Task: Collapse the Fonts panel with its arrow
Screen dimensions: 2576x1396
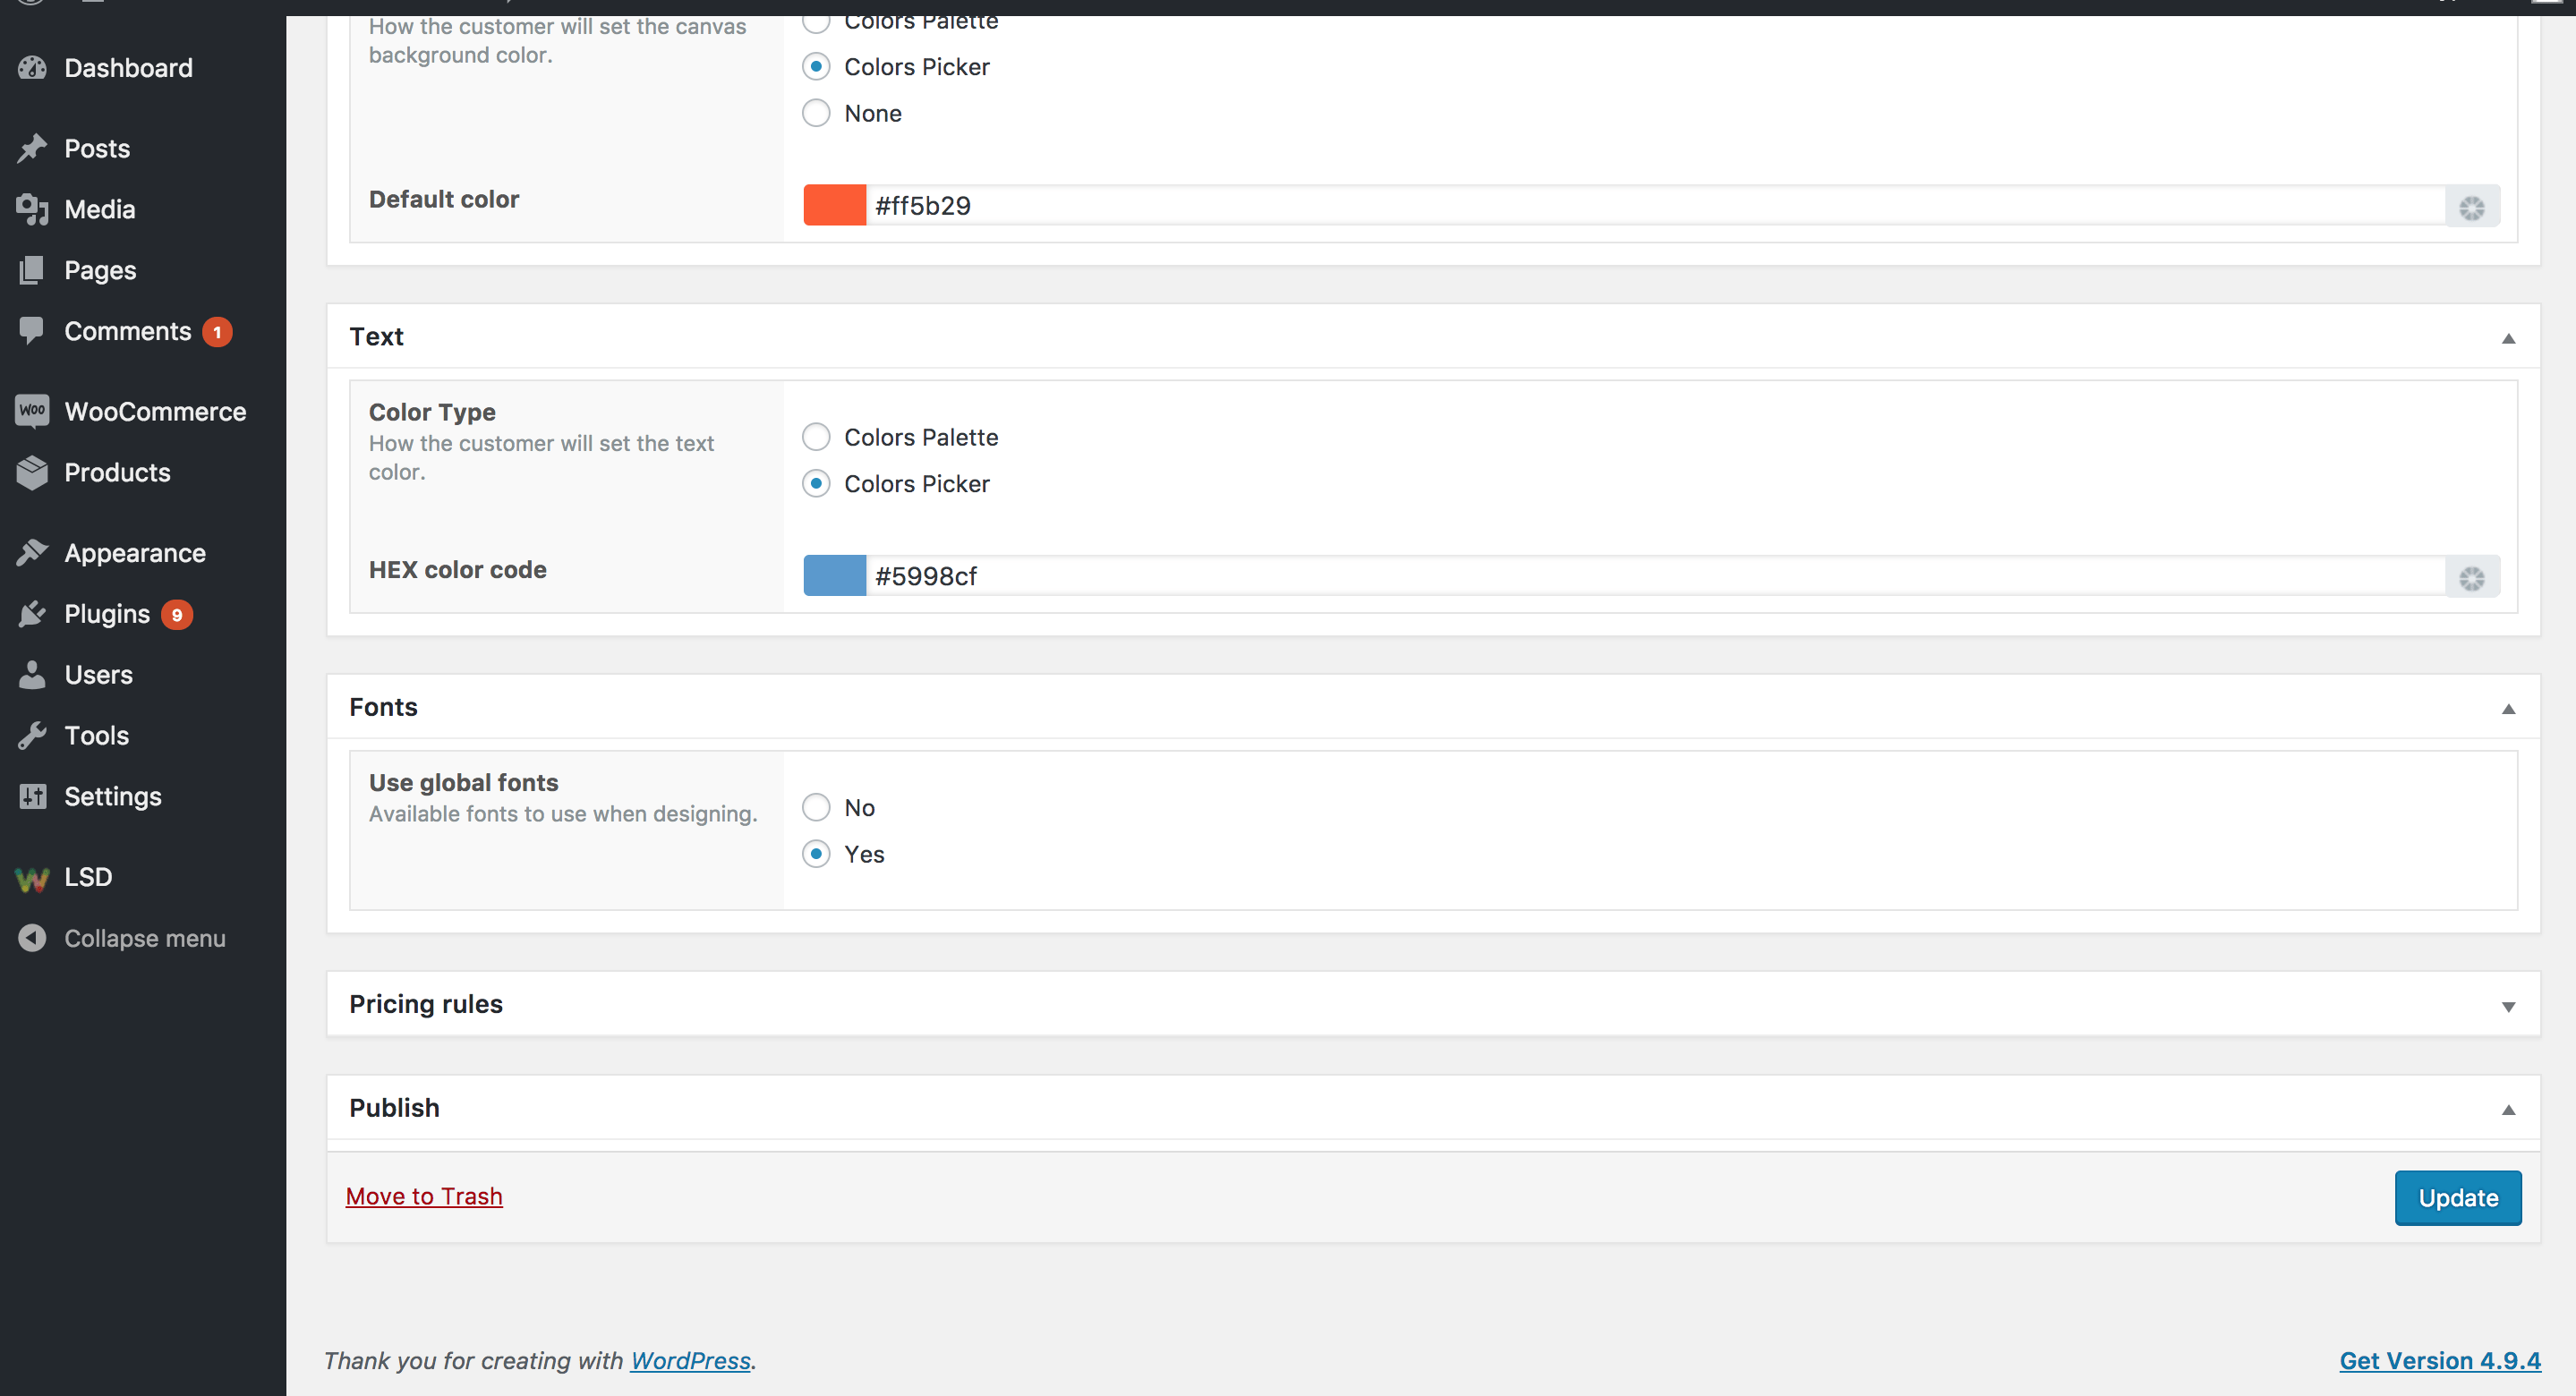Action: click(x=2508, y=709)
